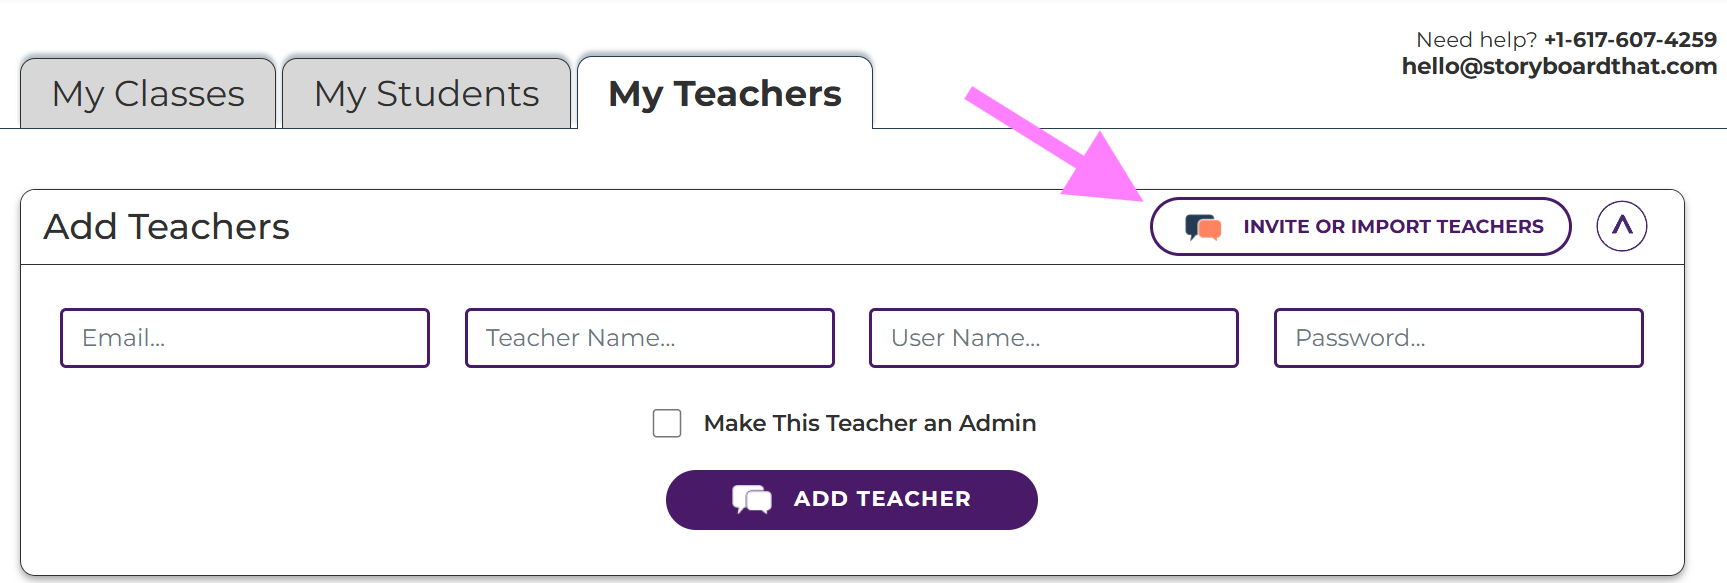Call the +1-617-607-4259 help number link
Screen dimensions: 1727x583
[x=1629, y=40]
